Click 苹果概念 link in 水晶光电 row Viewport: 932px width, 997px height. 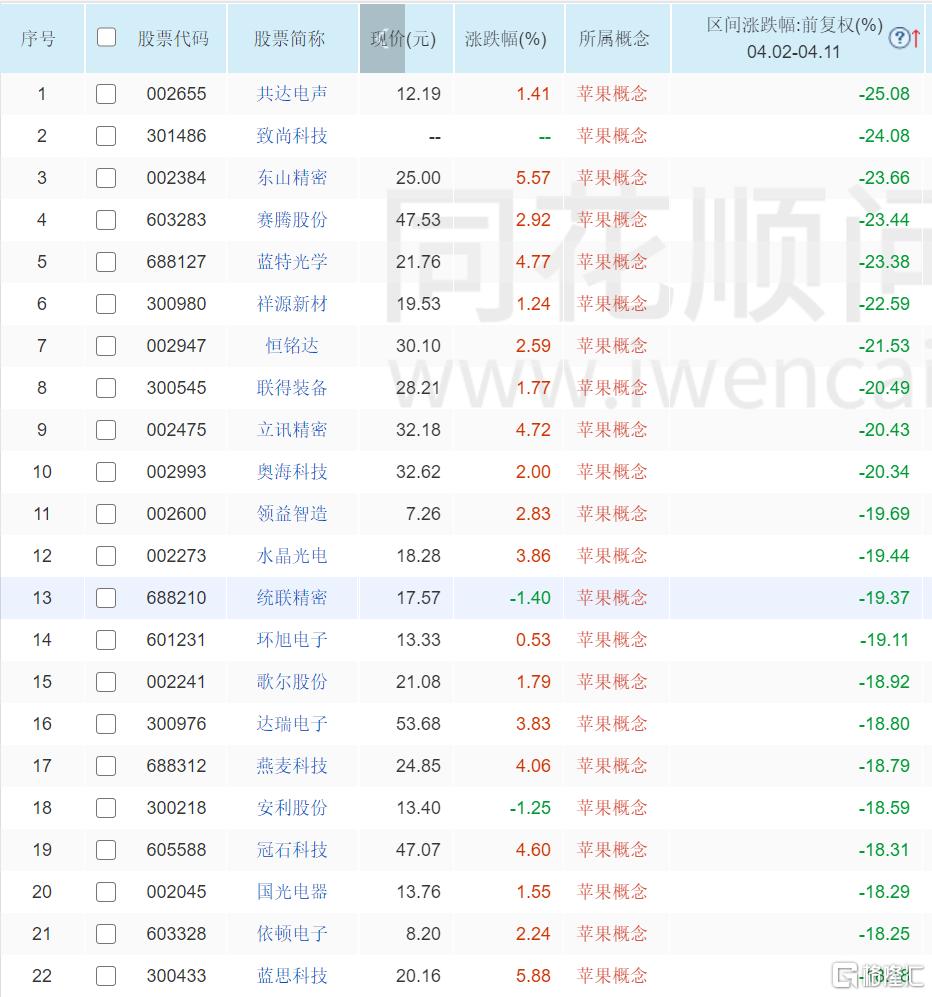[612, 556]
